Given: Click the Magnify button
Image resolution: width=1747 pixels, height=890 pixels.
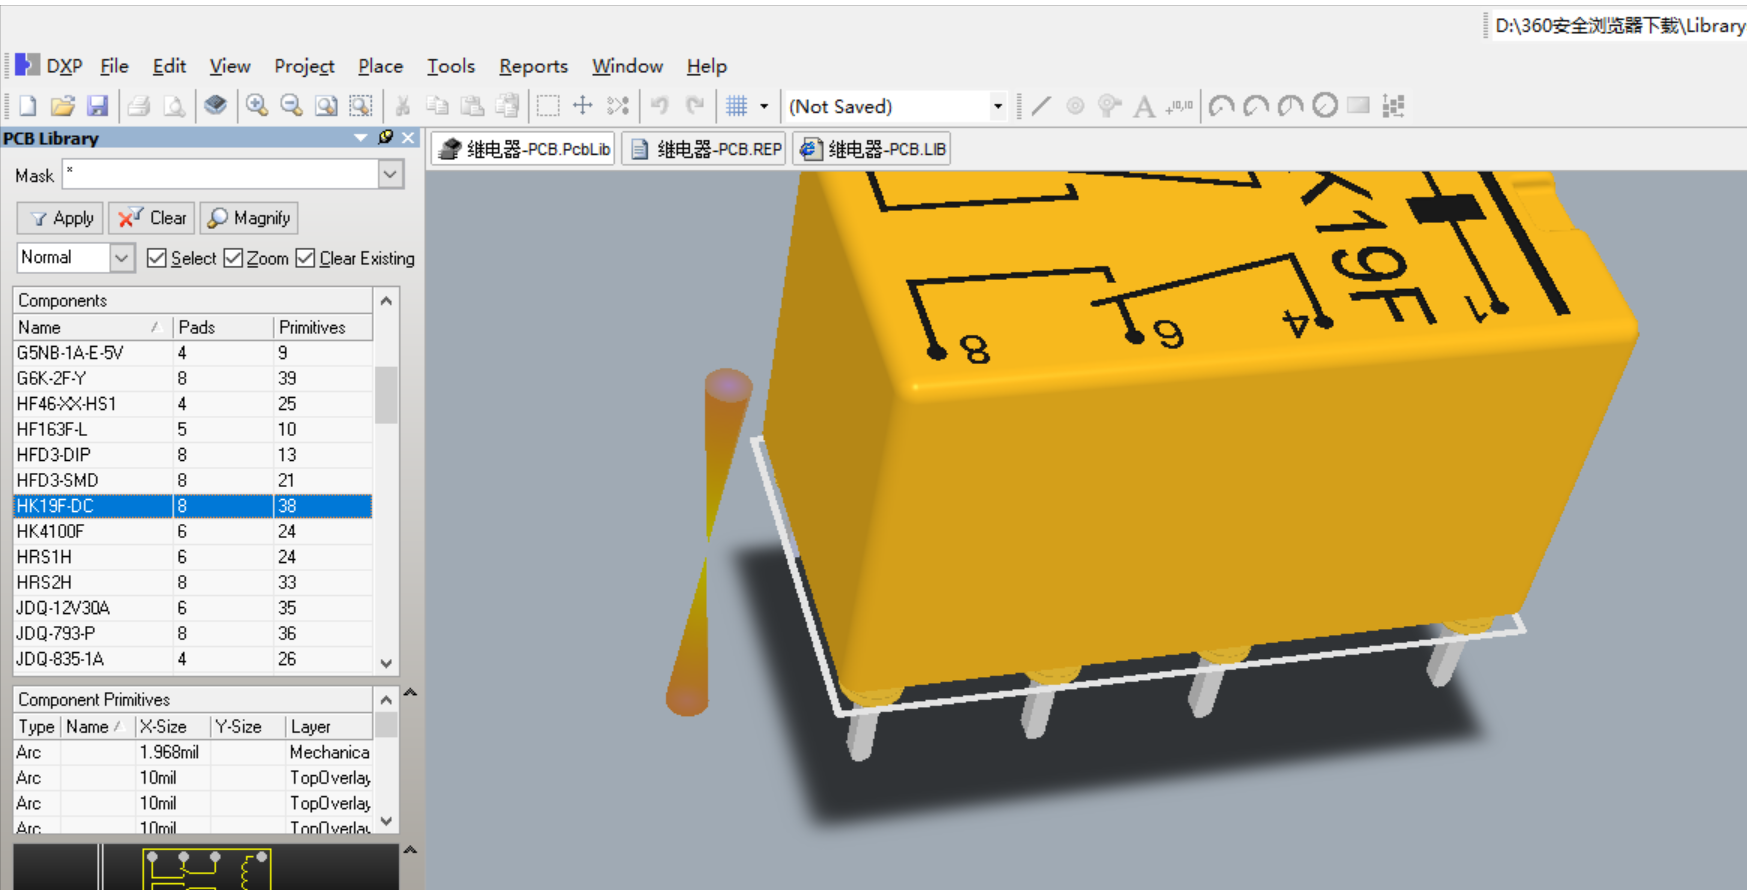Looking at the screenshot, I should coord(249,218).
